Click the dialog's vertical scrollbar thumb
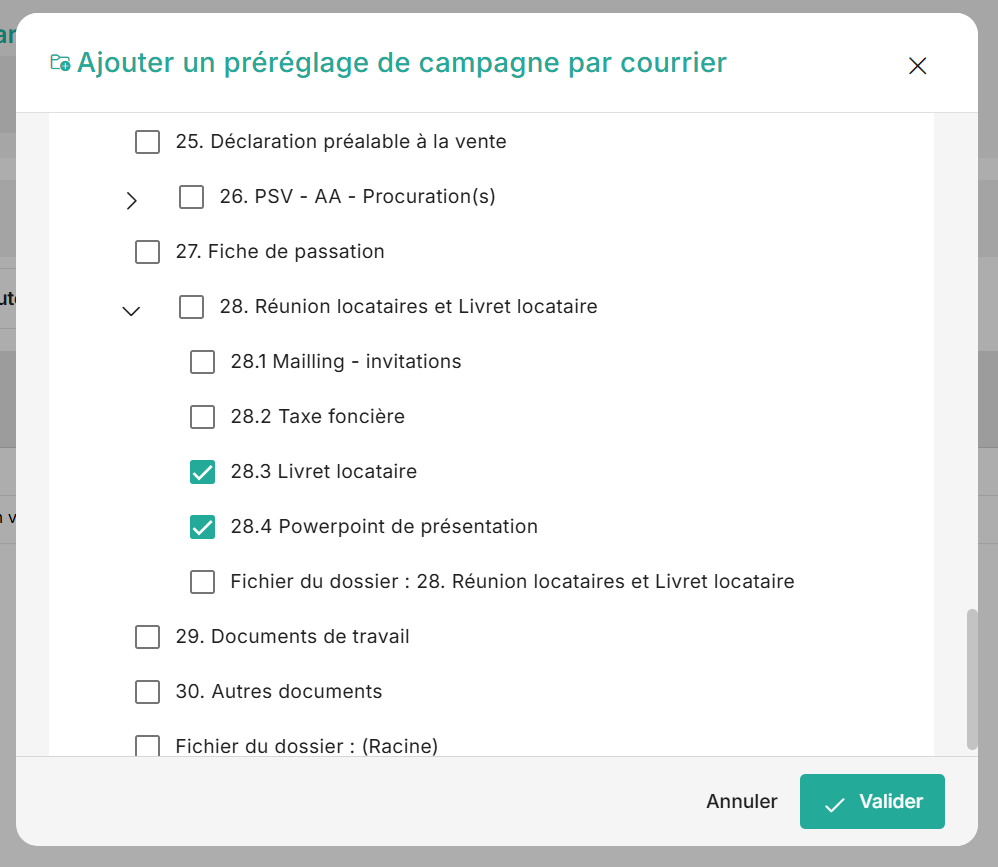 point(972,678)
